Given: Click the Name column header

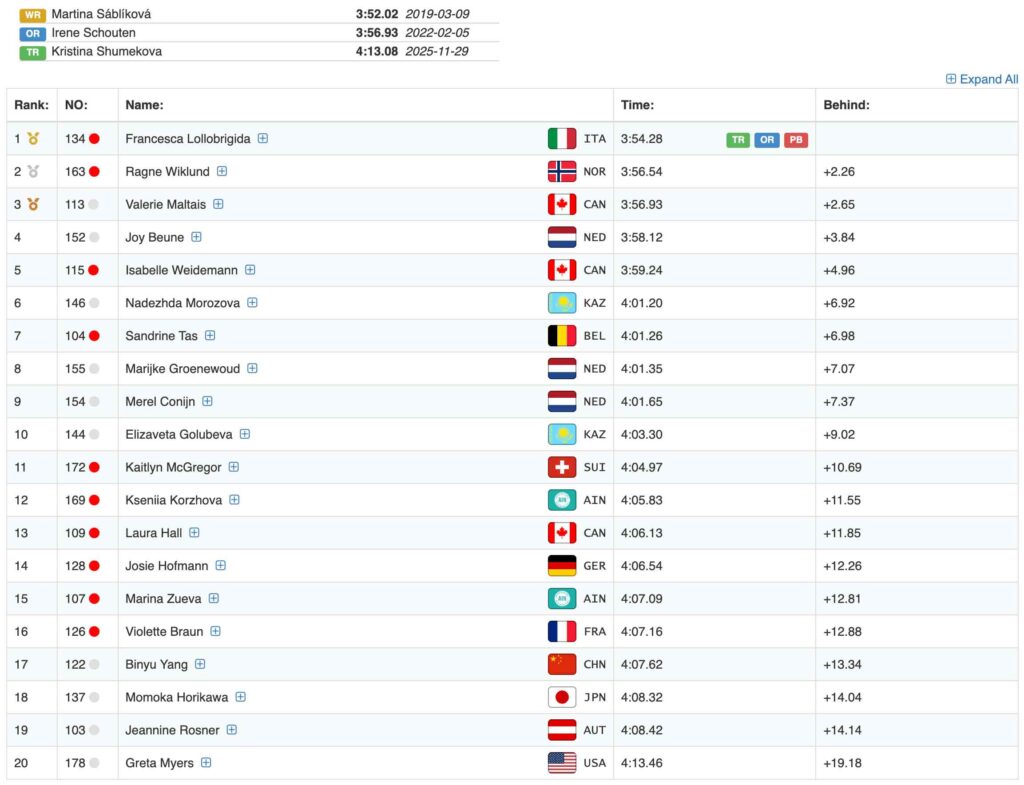Looking at the screenshot, I should [144, 105].
